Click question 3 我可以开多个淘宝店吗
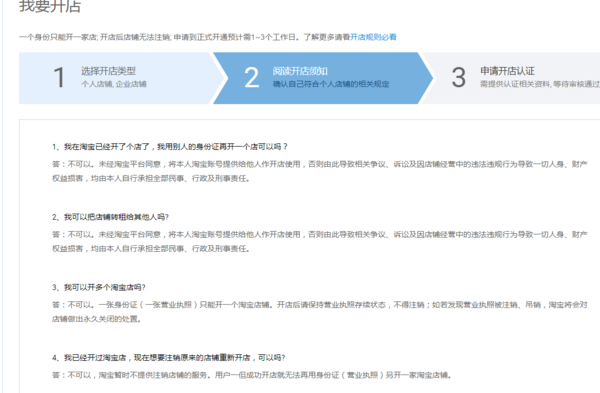The height and width of the screenshot is (393, 600). pyautogui.click(x=99, y=287)
